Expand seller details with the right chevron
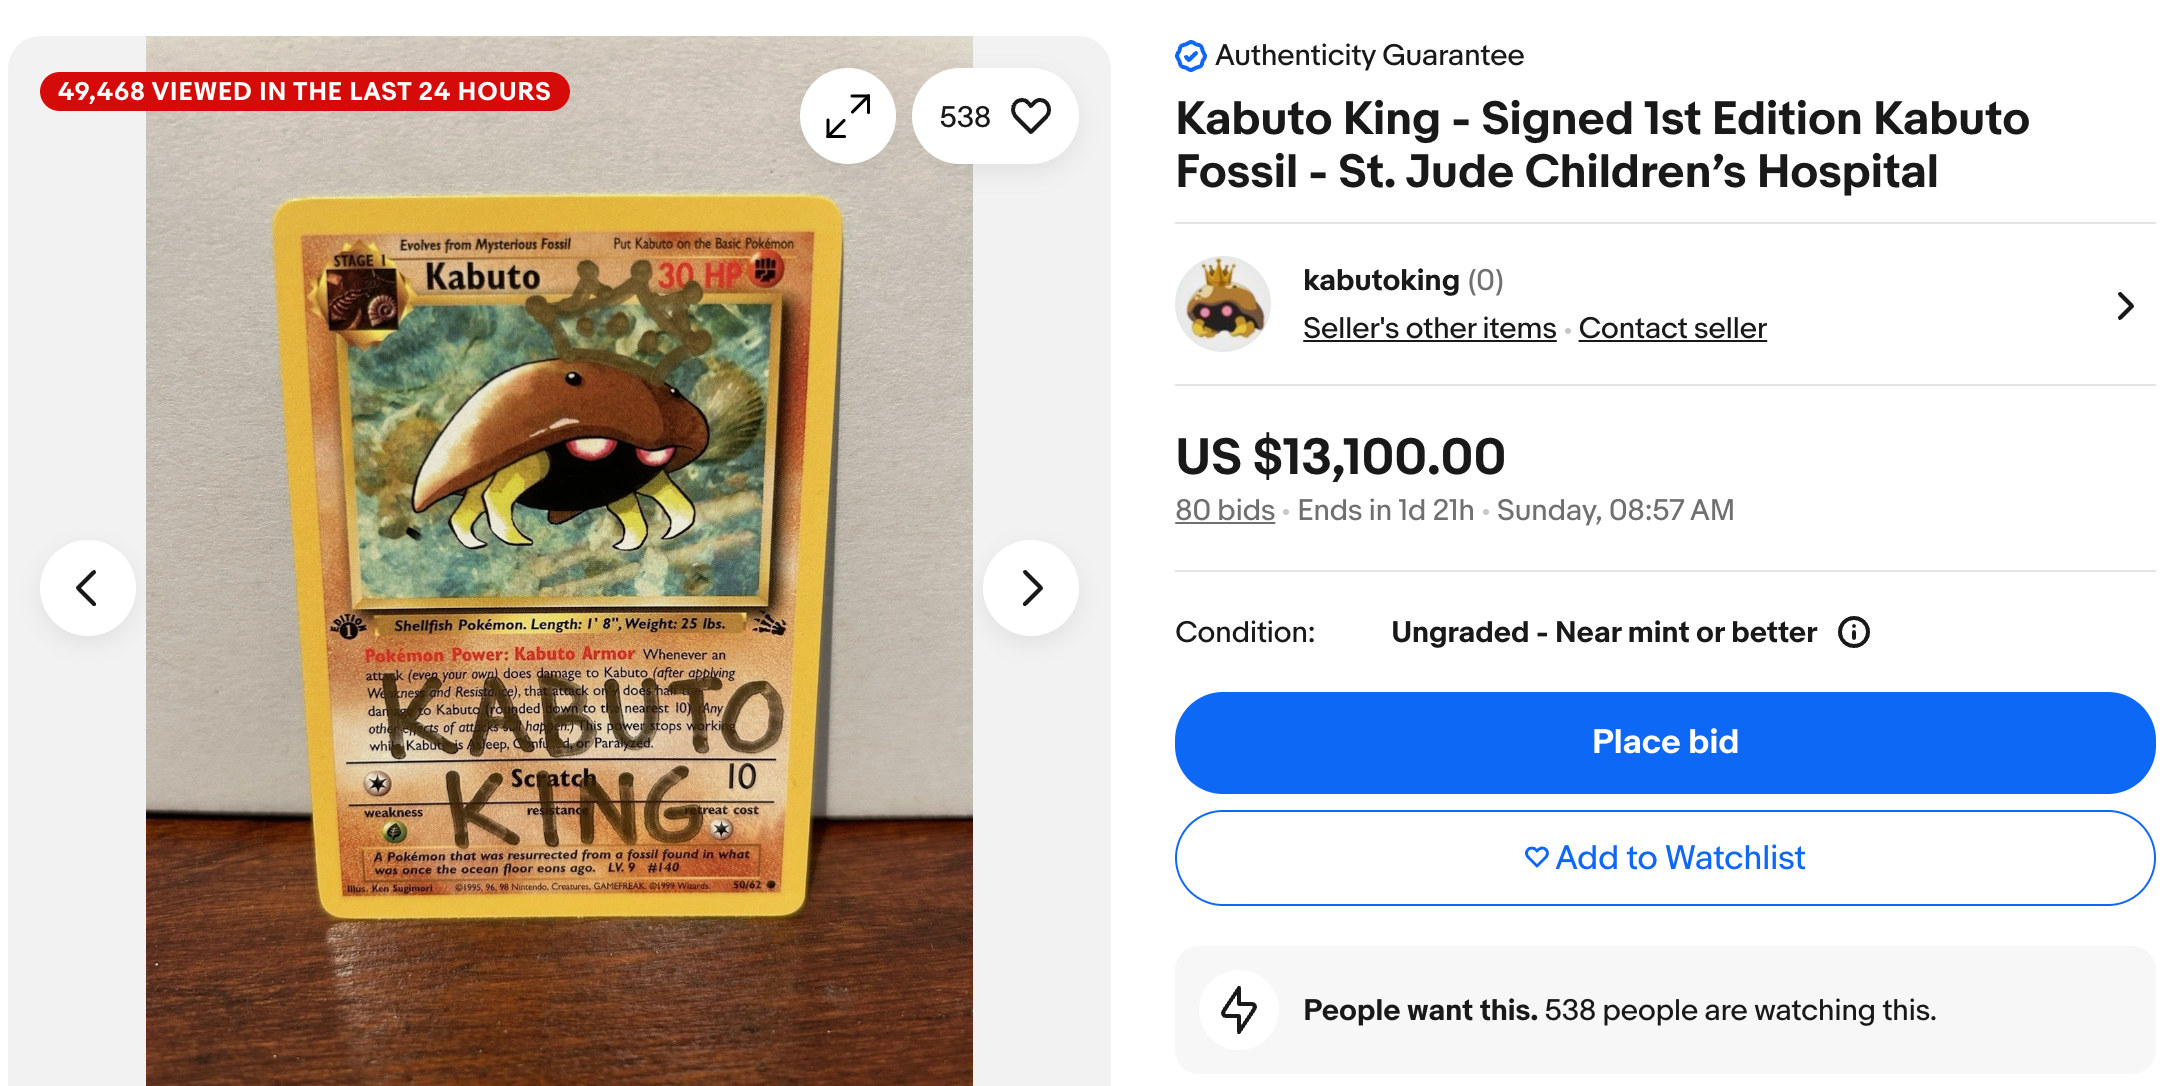2170x1086 pixels. point(2125,306)
